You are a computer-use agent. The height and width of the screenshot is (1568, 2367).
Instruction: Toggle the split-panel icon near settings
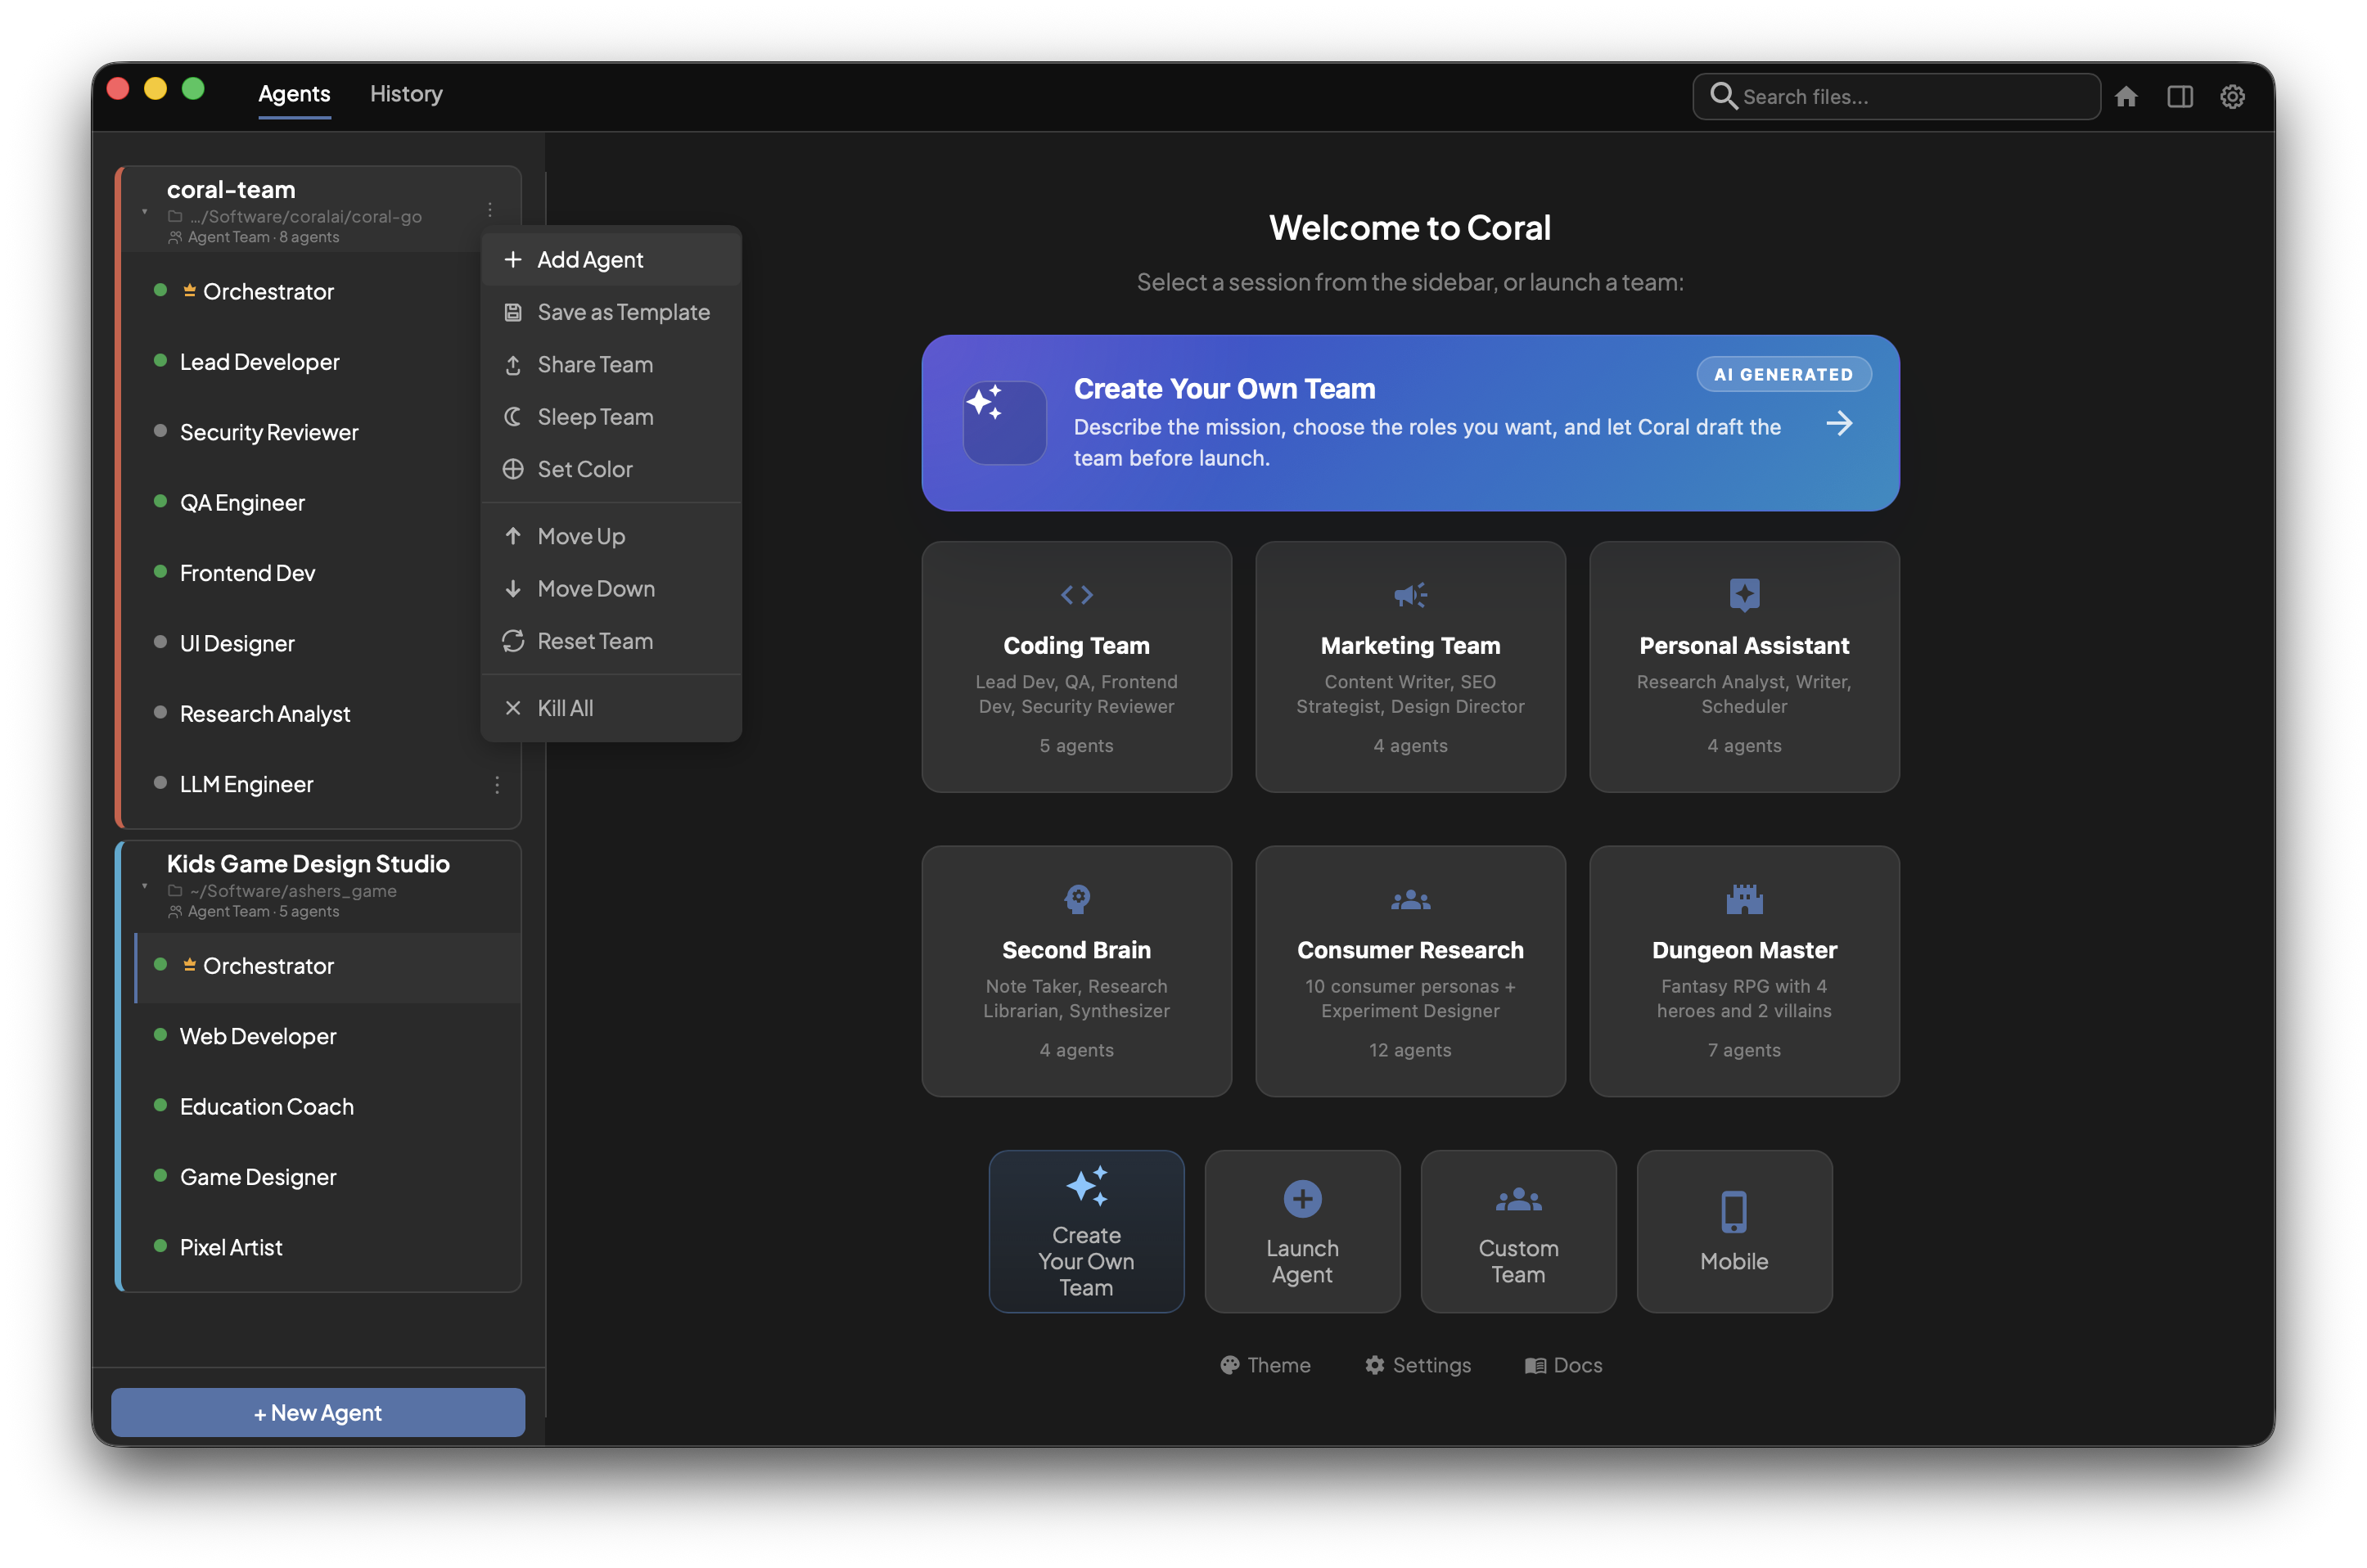(x=2181, y=96)
